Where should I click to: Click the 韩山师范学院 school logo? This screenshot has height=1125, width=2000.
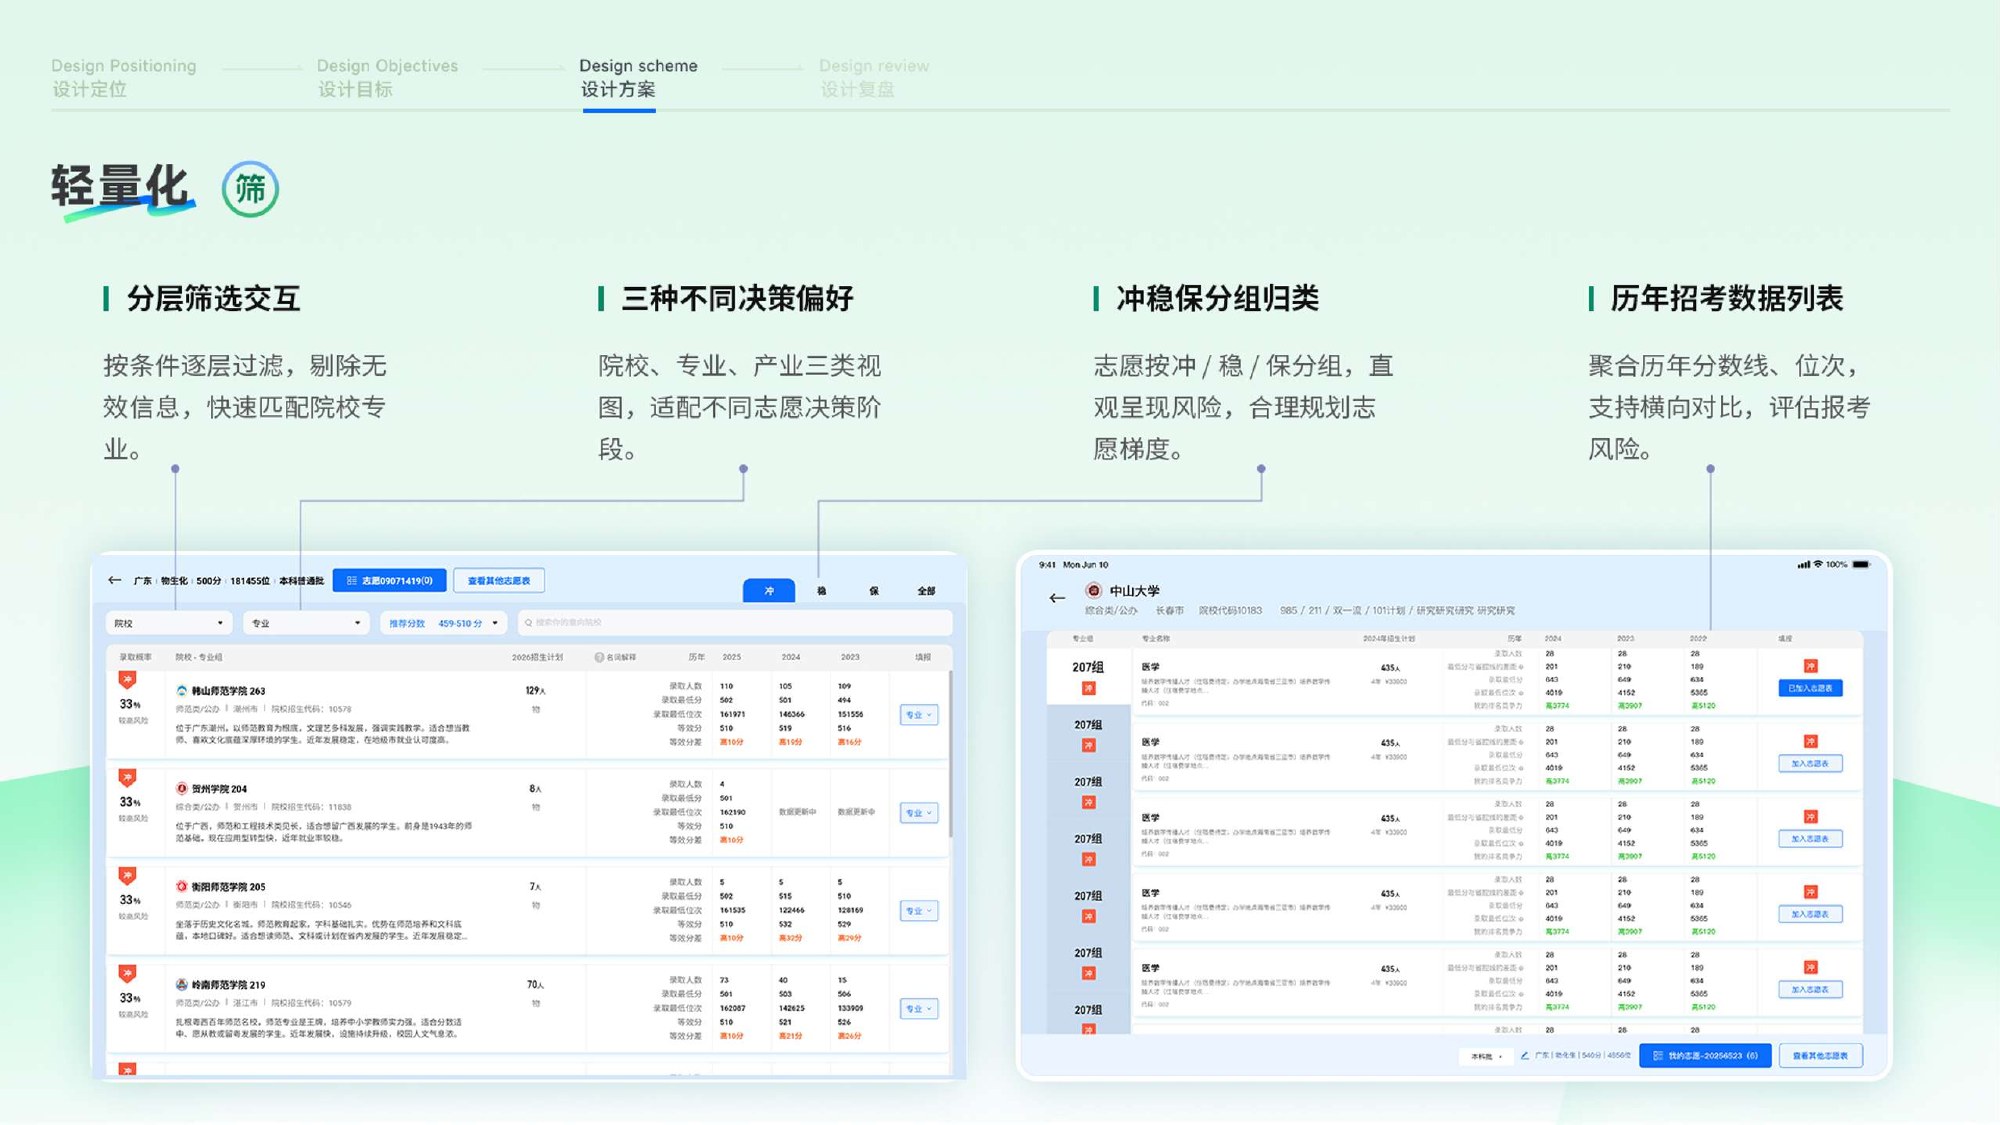[182, 690]
